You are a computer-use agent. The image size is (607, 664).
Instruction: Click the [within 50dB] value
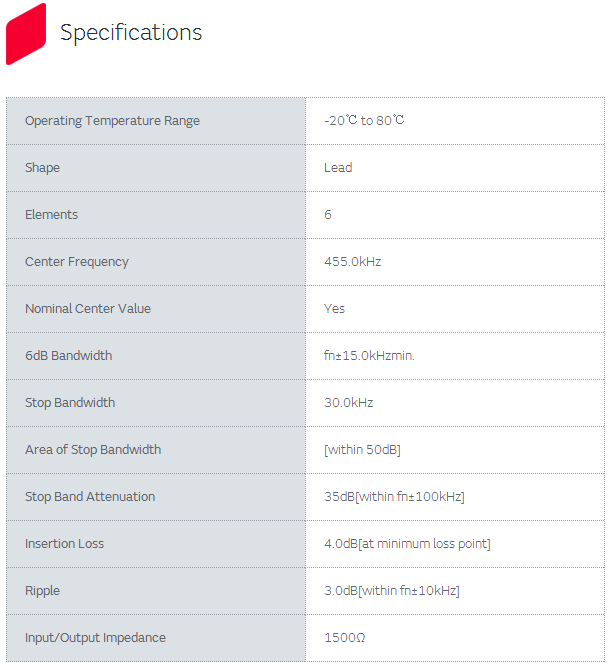(x=362, y=450)
